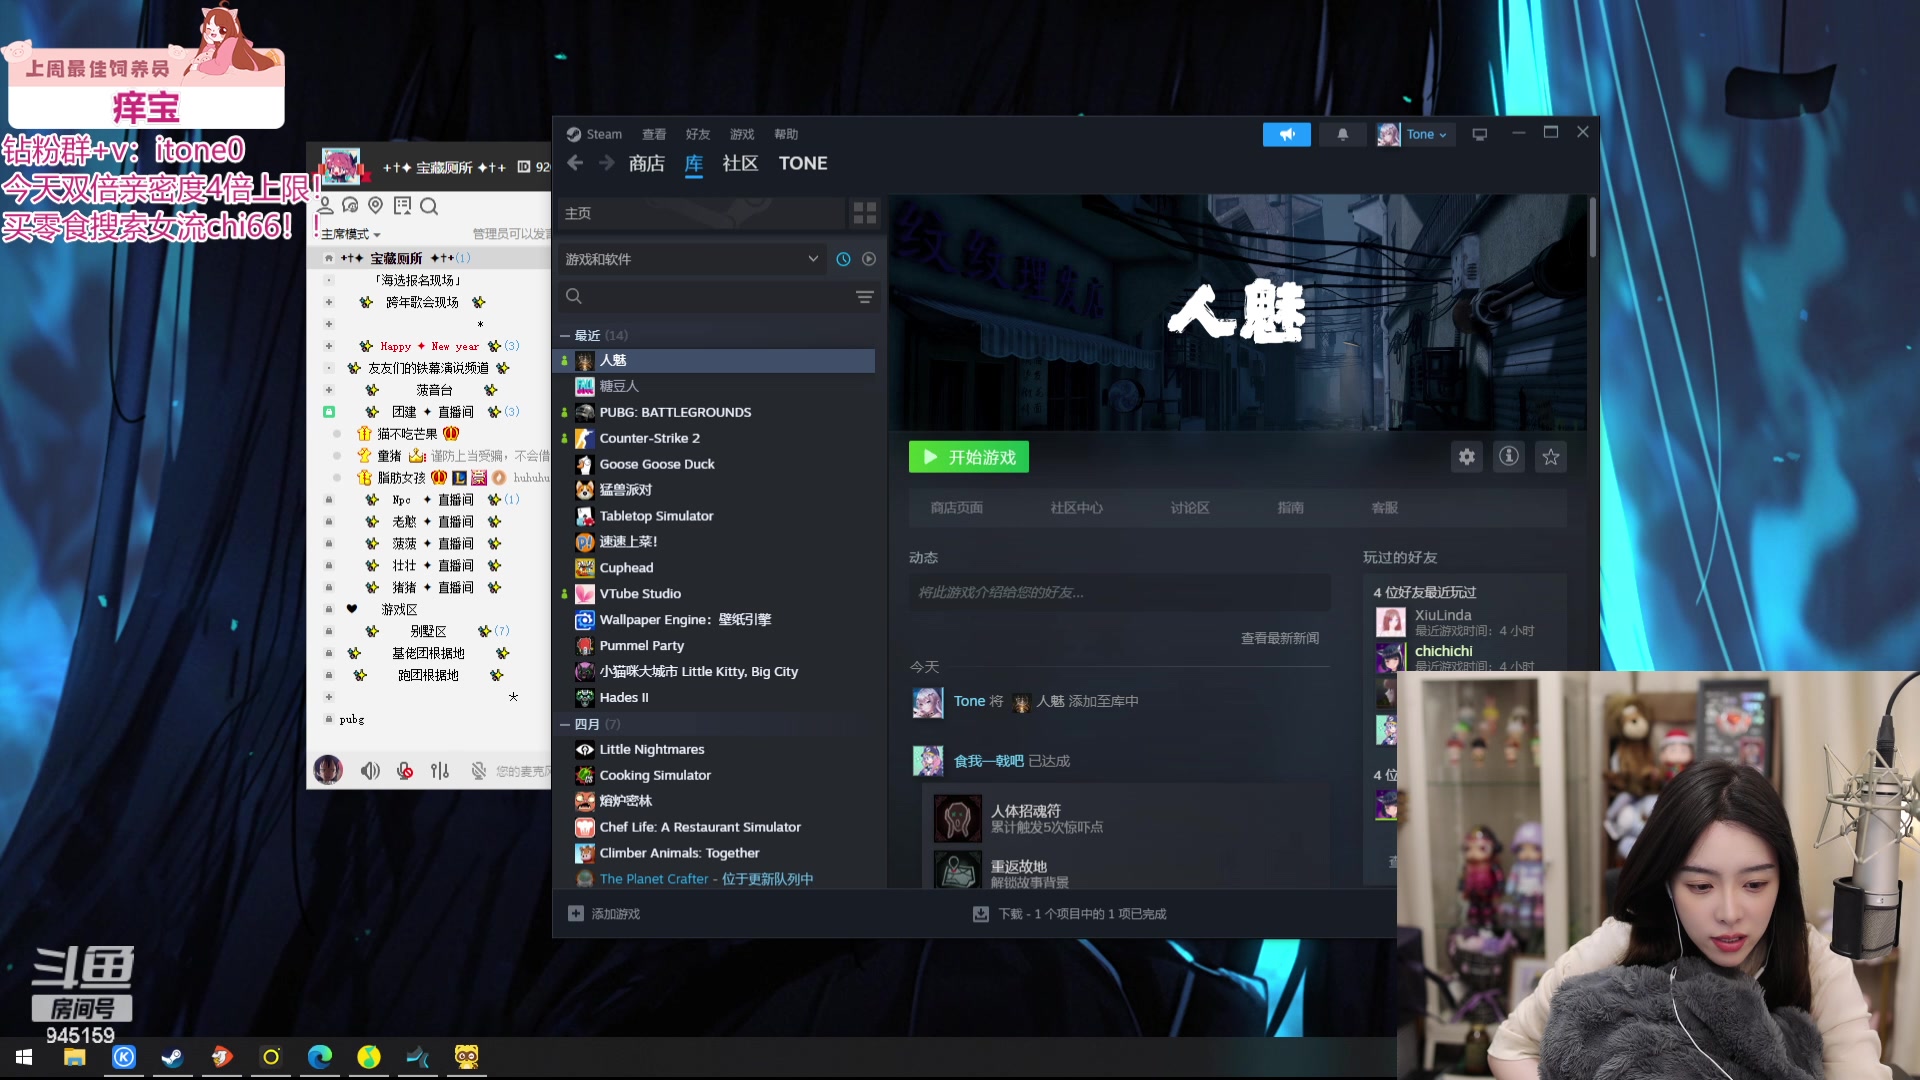The image size is (1920, 1080).
Task: Click add game plus icon
Action: [576, 914]
